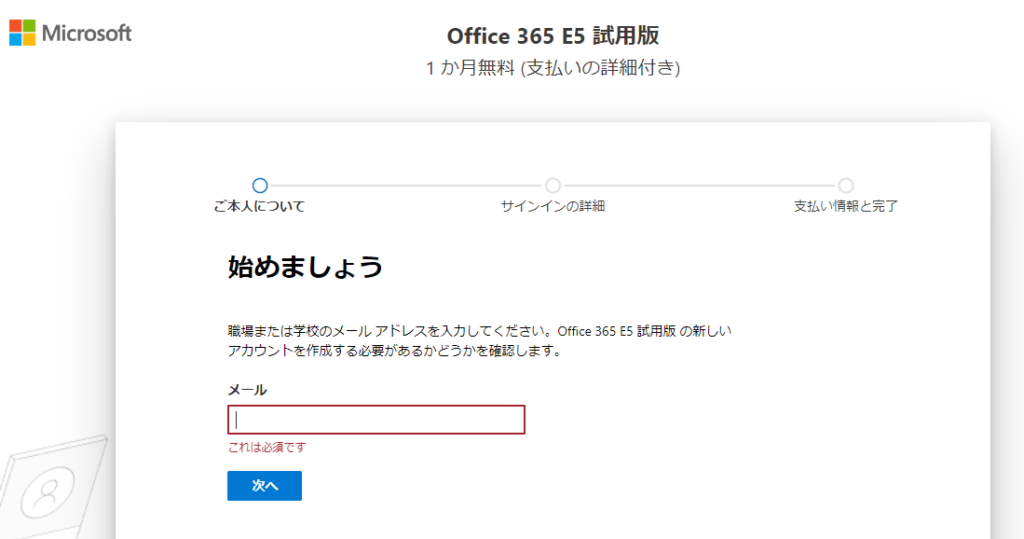This screenshot has height=539, width=1024.
Task: Click the 支払い情報と完了 step label
Action: point(846,206)
